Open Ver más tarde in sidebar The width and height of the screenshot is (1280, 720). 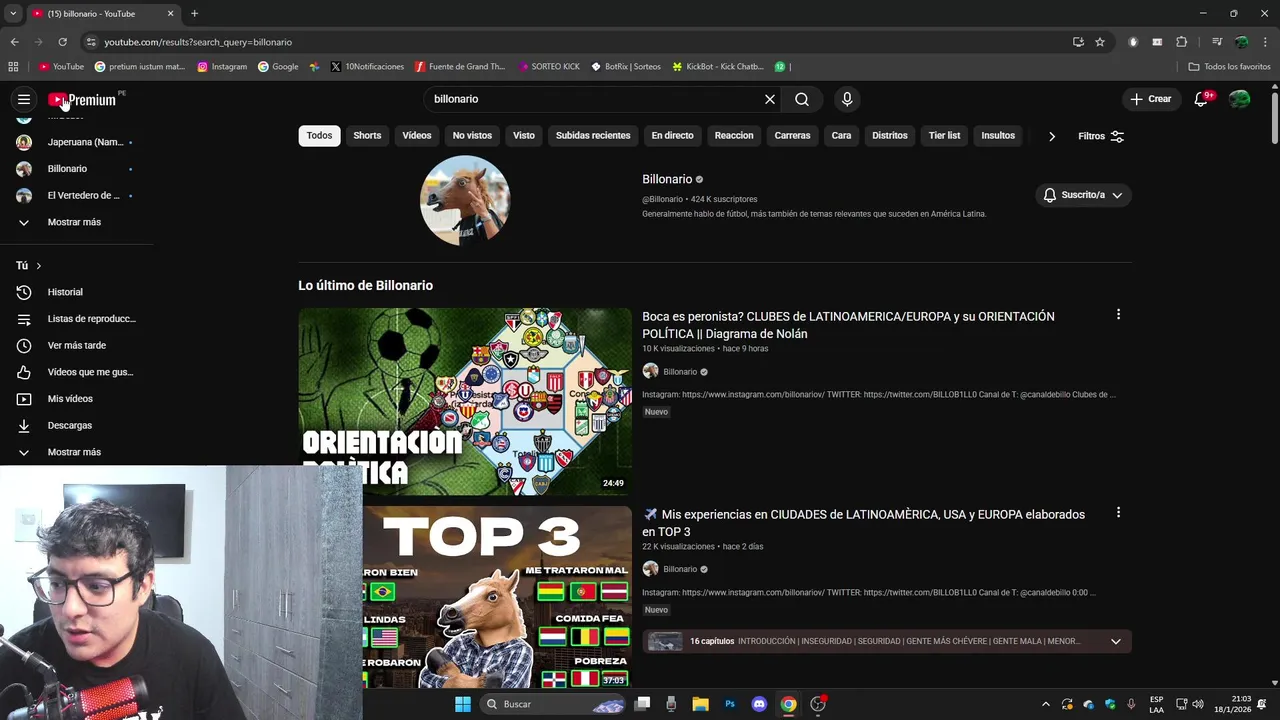76,345
